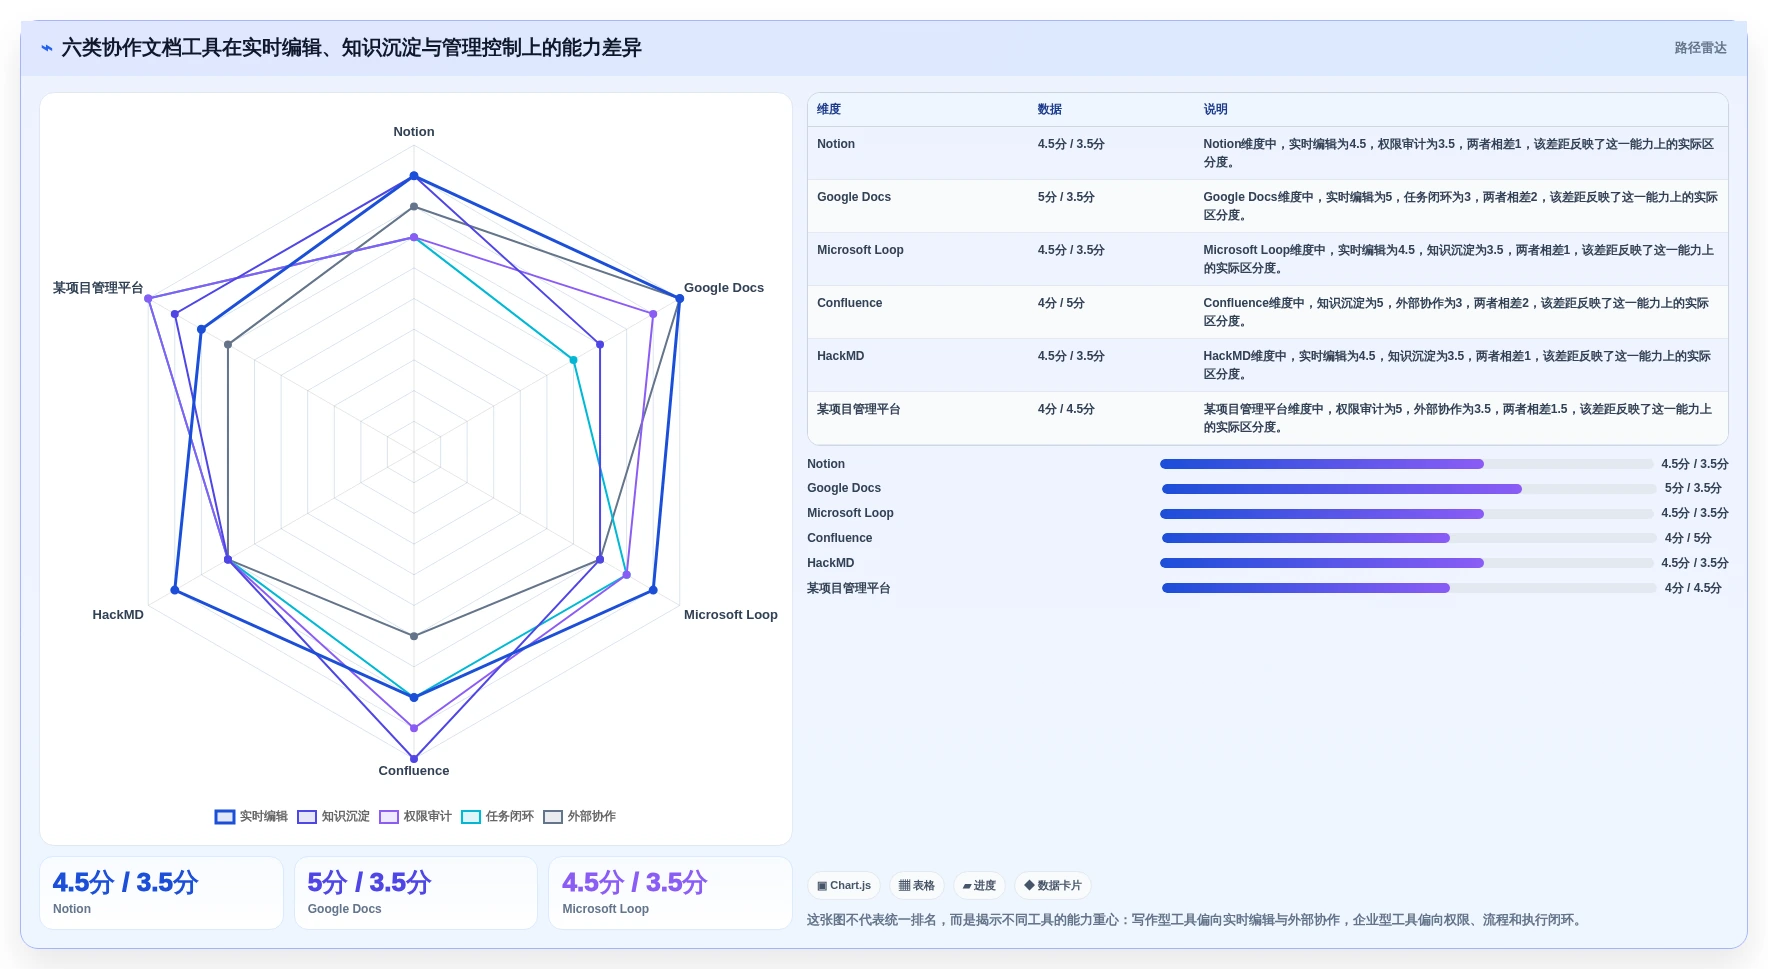This screenshot has width=1768, height=969.
Task: Click the Confluence axis label on radar
Action: click(414, 771)
